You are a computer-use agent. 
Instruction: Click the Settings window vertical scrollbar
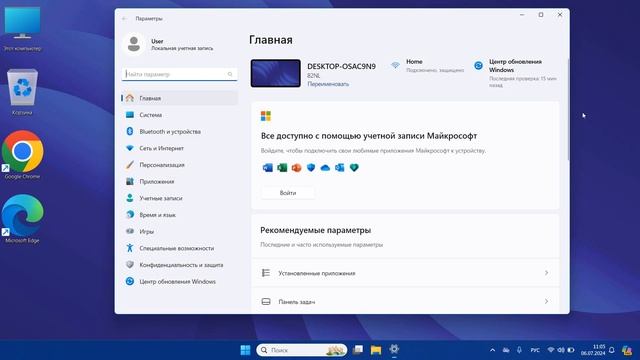568,110
